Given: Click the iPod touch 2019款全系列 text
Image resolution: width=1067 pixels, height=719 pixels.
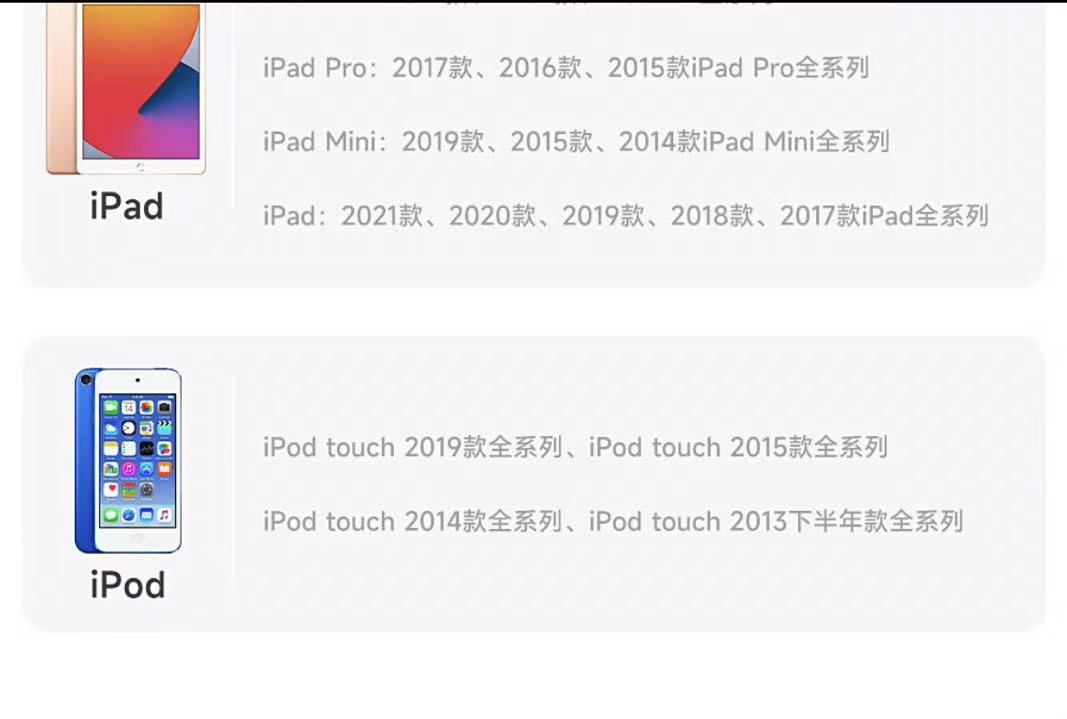Looking at the screenshot, I should [x=413, y=448].
